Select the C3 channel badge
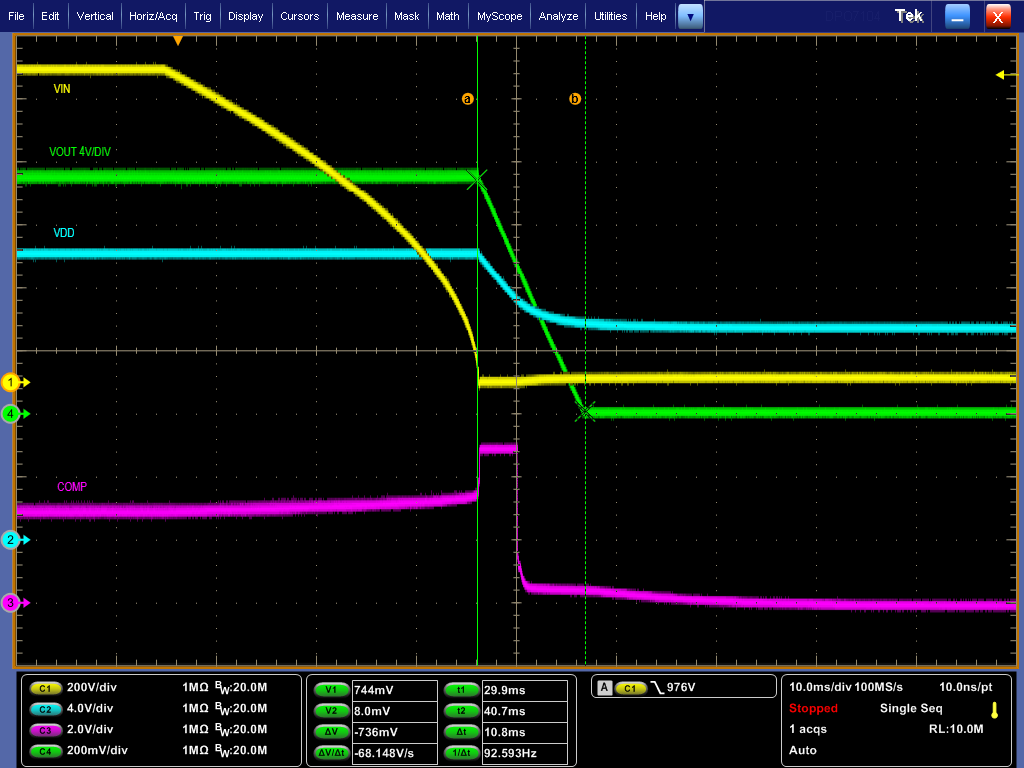 44,730
